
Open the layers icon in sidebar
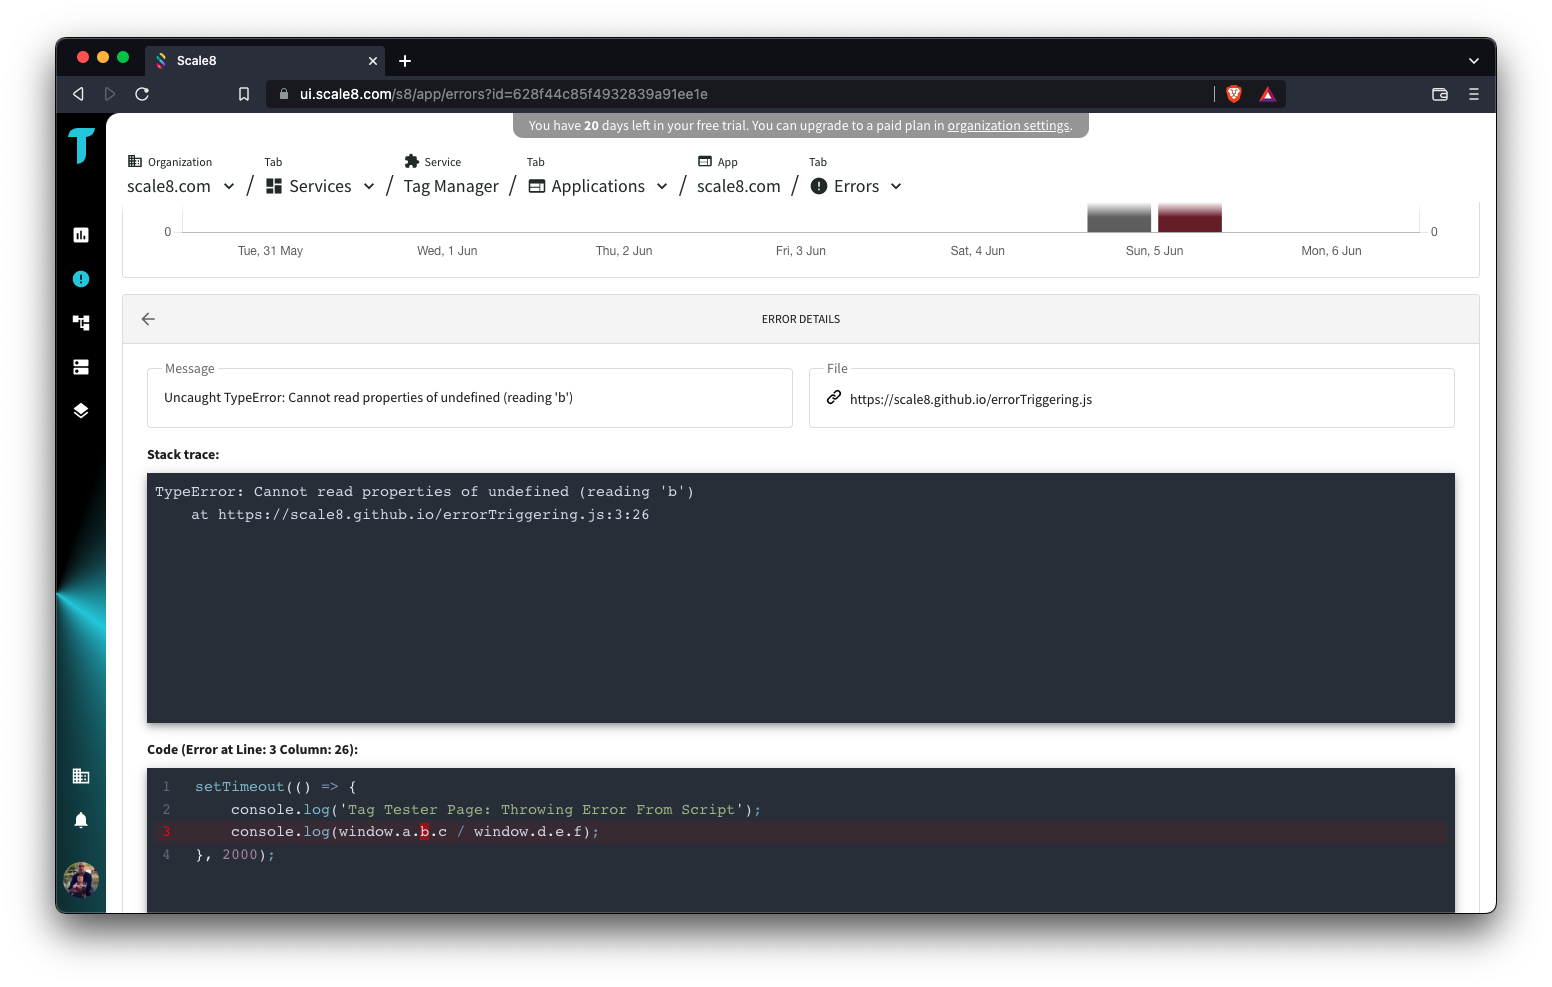click(81, 411)
